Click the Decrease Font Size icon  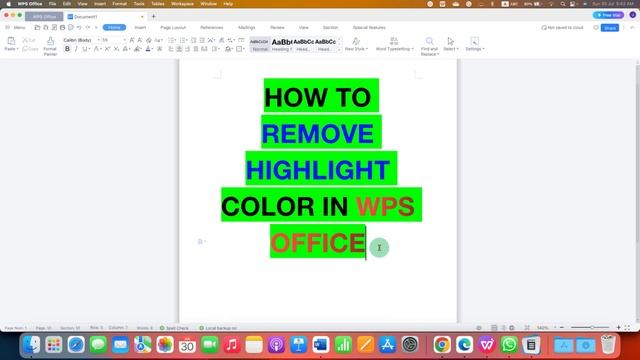(140, 40)
